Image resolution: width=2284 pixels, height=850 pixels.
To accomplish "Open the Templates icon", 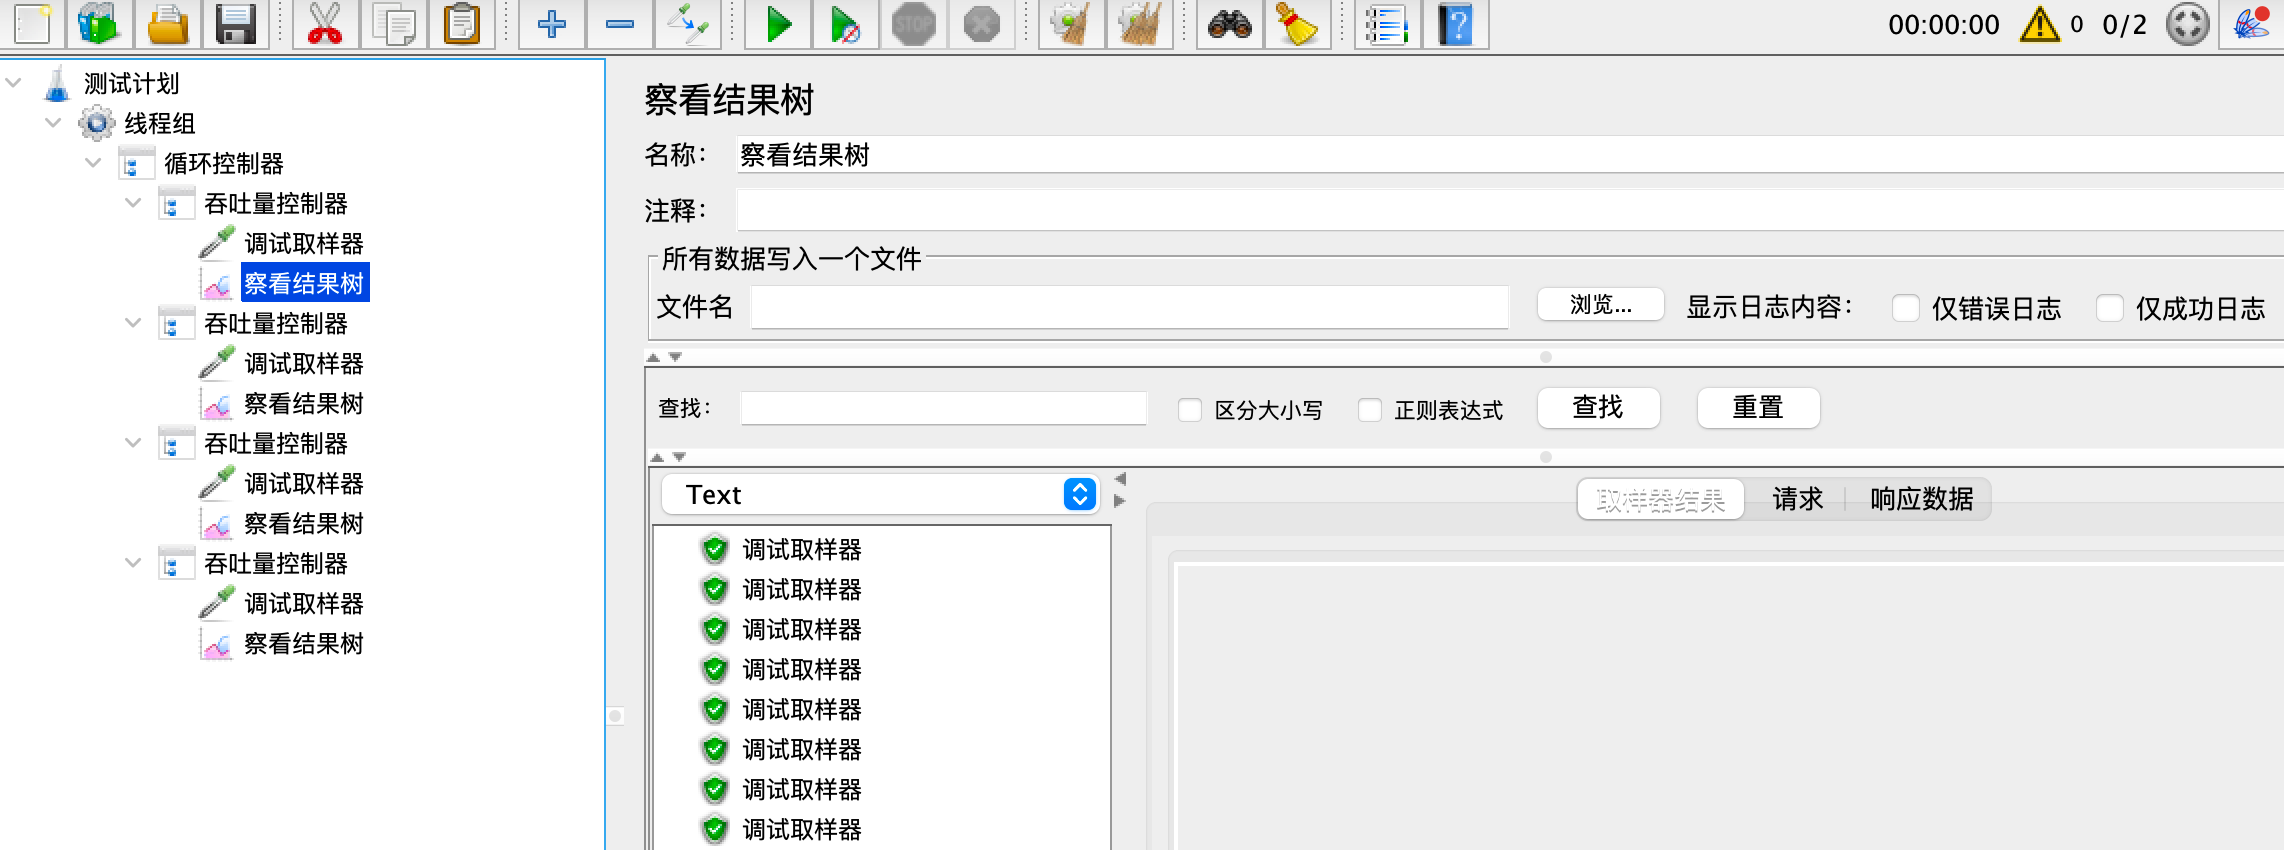I will click(x=99, y=23).
